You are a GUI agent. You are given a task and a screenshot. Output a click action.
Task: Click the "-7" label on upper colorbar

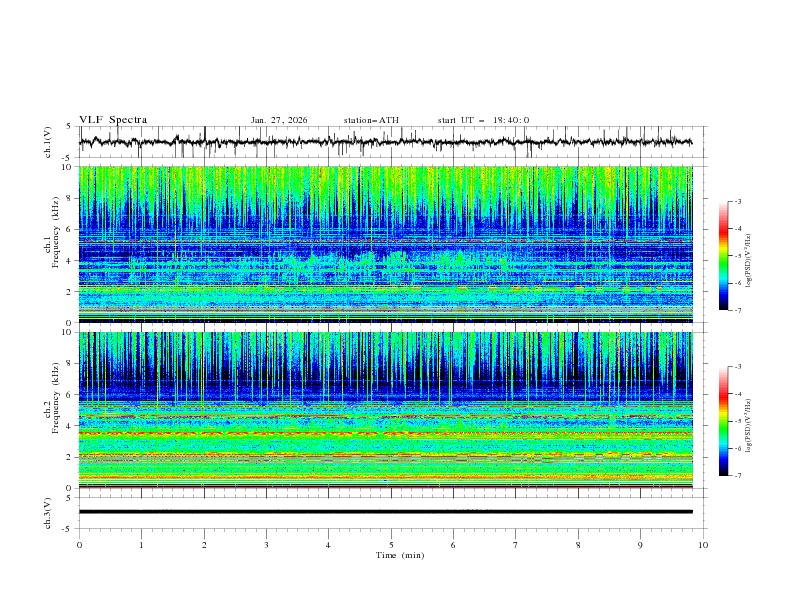tap(737, 310)
